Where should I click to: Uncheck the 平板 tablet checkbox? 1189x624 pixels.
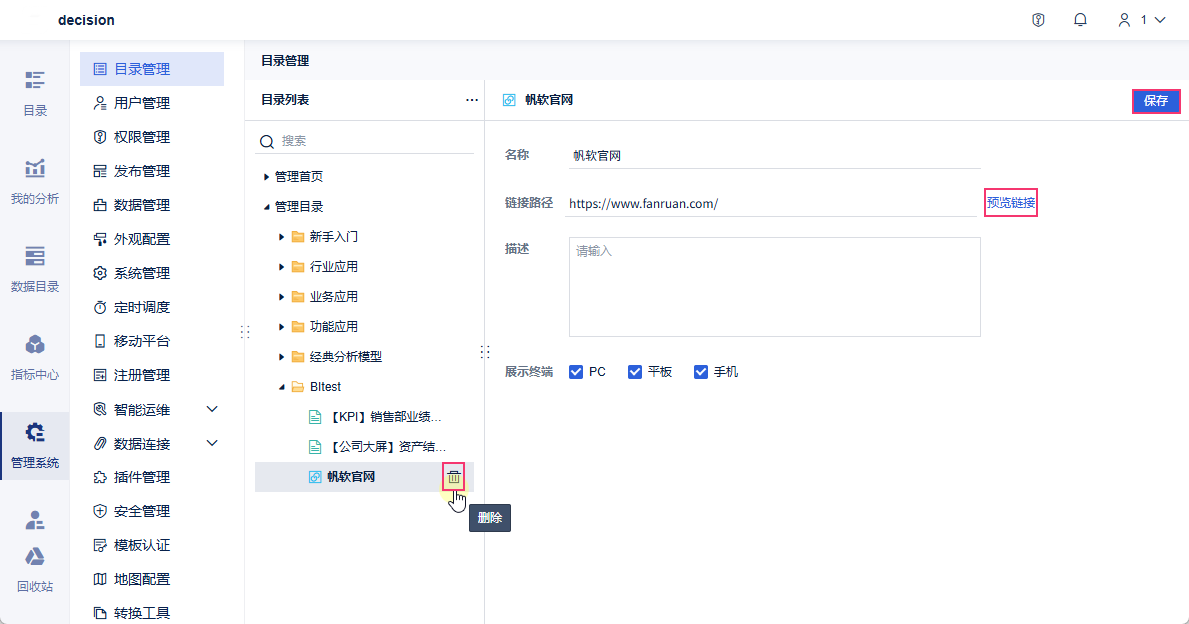(x=635, y=372)
